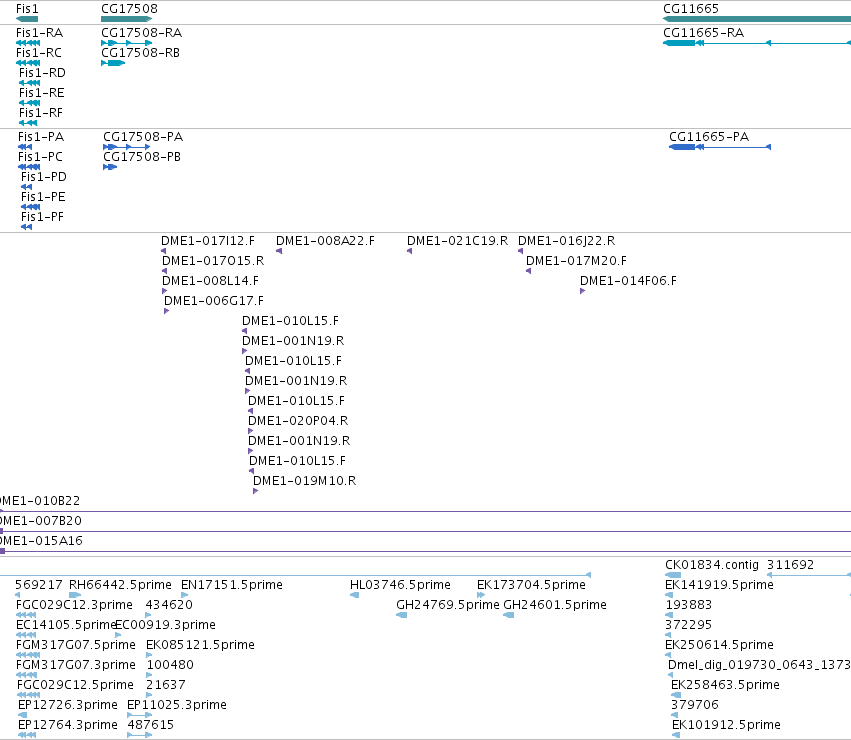Click transcript Fis1-RC label

pyautogui.click(x=39, y=53)
